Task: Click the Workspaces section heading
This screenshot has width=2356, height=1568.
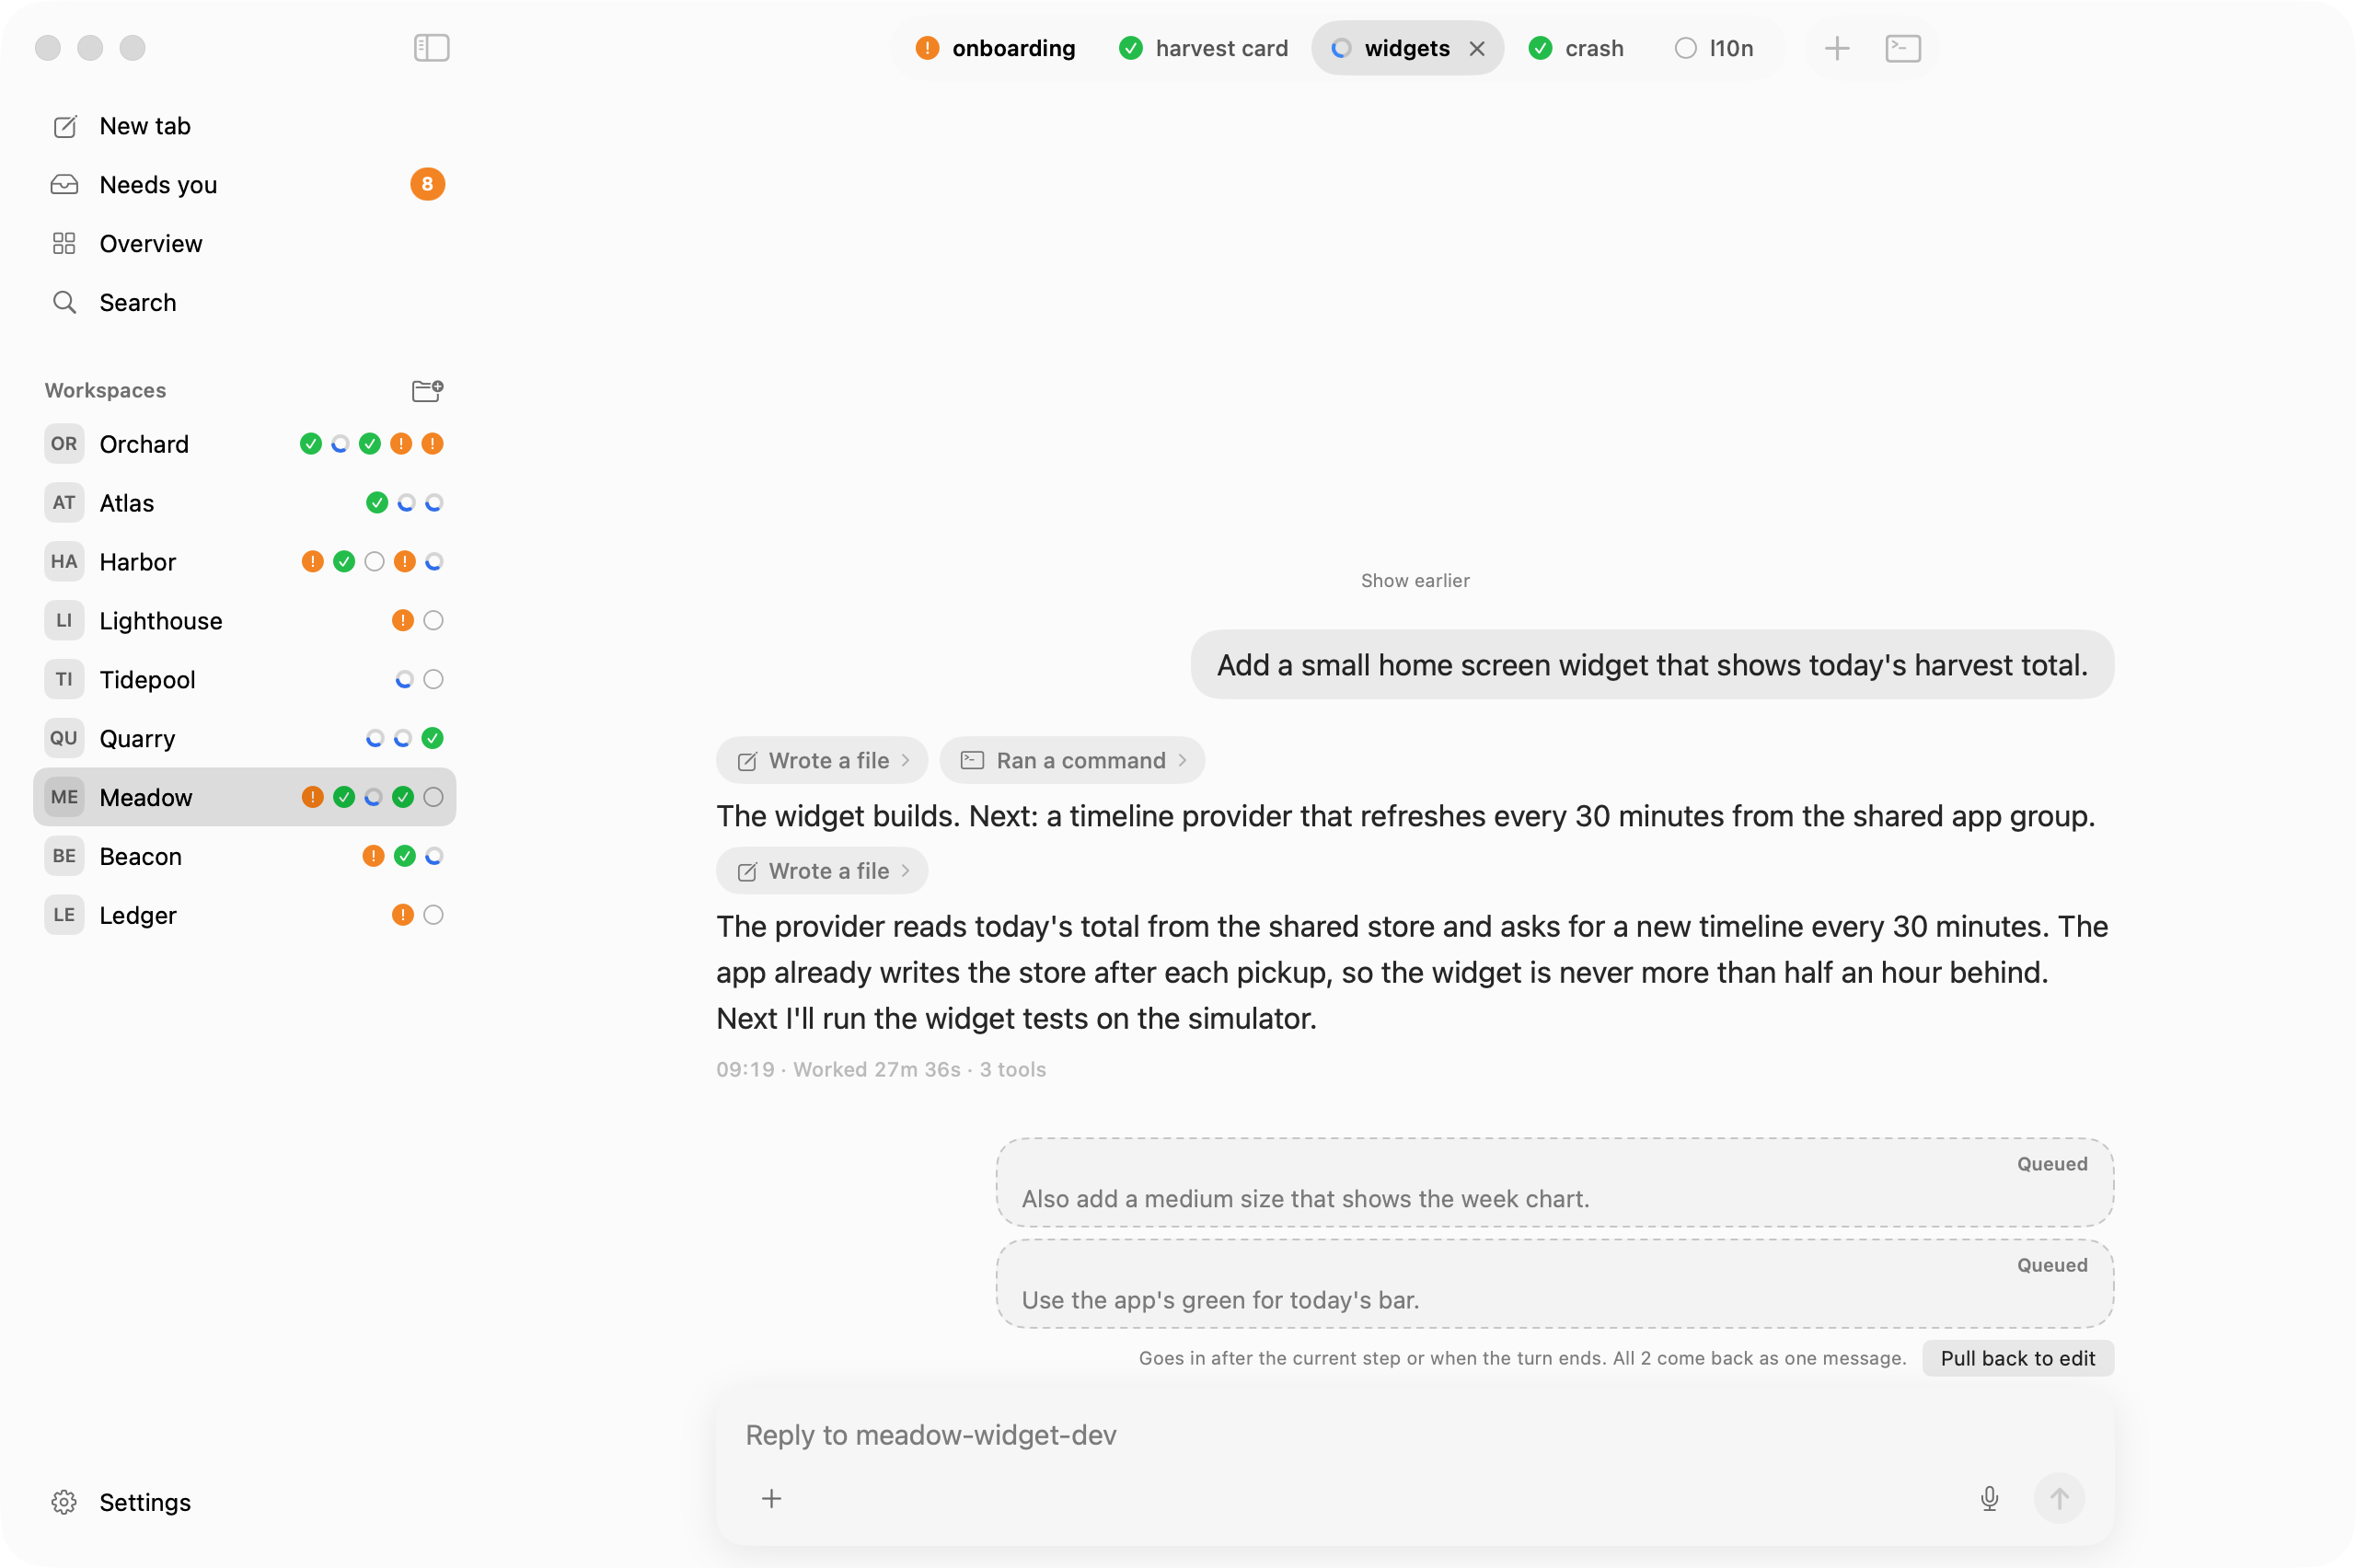Action: click(105, 391)
